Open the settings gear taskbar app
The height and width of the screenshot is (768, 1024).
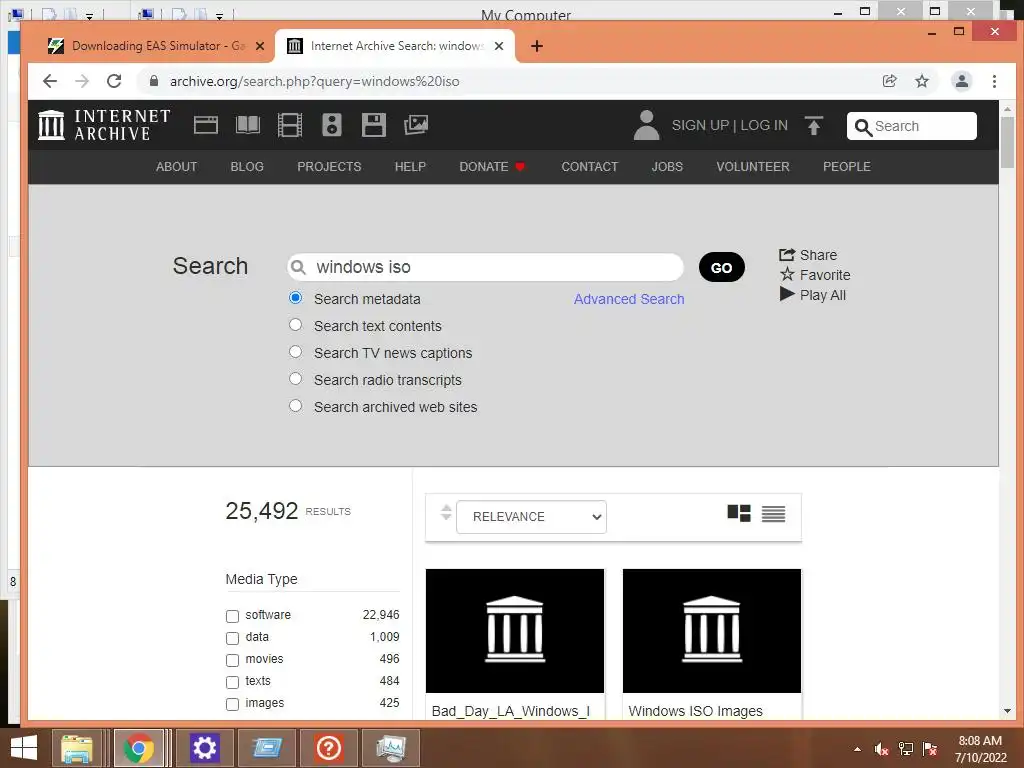tap(204, 748)
